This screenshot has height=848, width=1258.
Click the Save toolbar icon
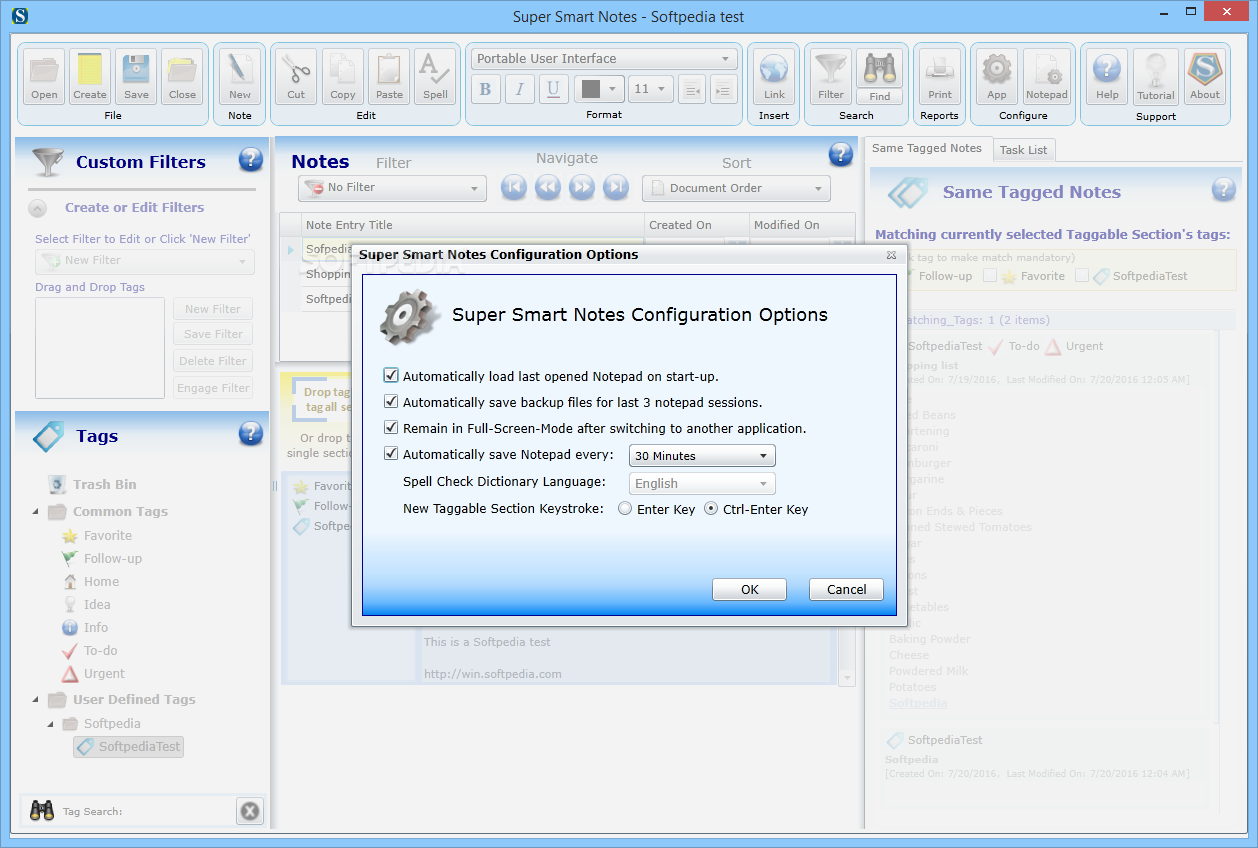pos(136,77)
